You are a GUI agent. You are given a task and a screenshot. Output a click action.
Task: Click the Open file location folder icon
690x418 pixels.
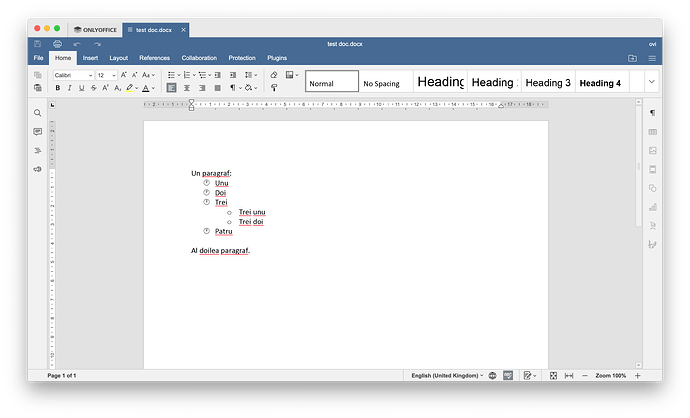[x=632, y=58]
